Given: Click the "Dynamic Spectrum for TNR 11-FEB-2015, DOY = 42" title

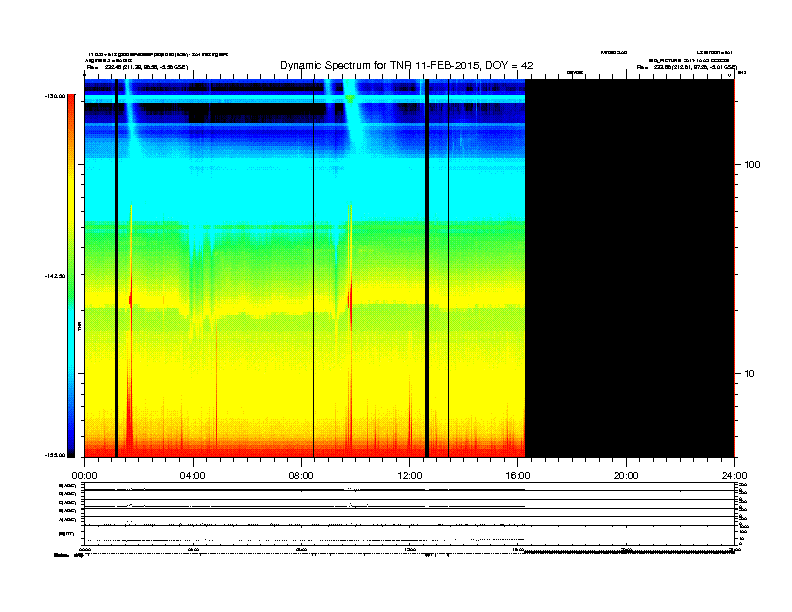Looking at the screenshot, I should pos(407,66).
